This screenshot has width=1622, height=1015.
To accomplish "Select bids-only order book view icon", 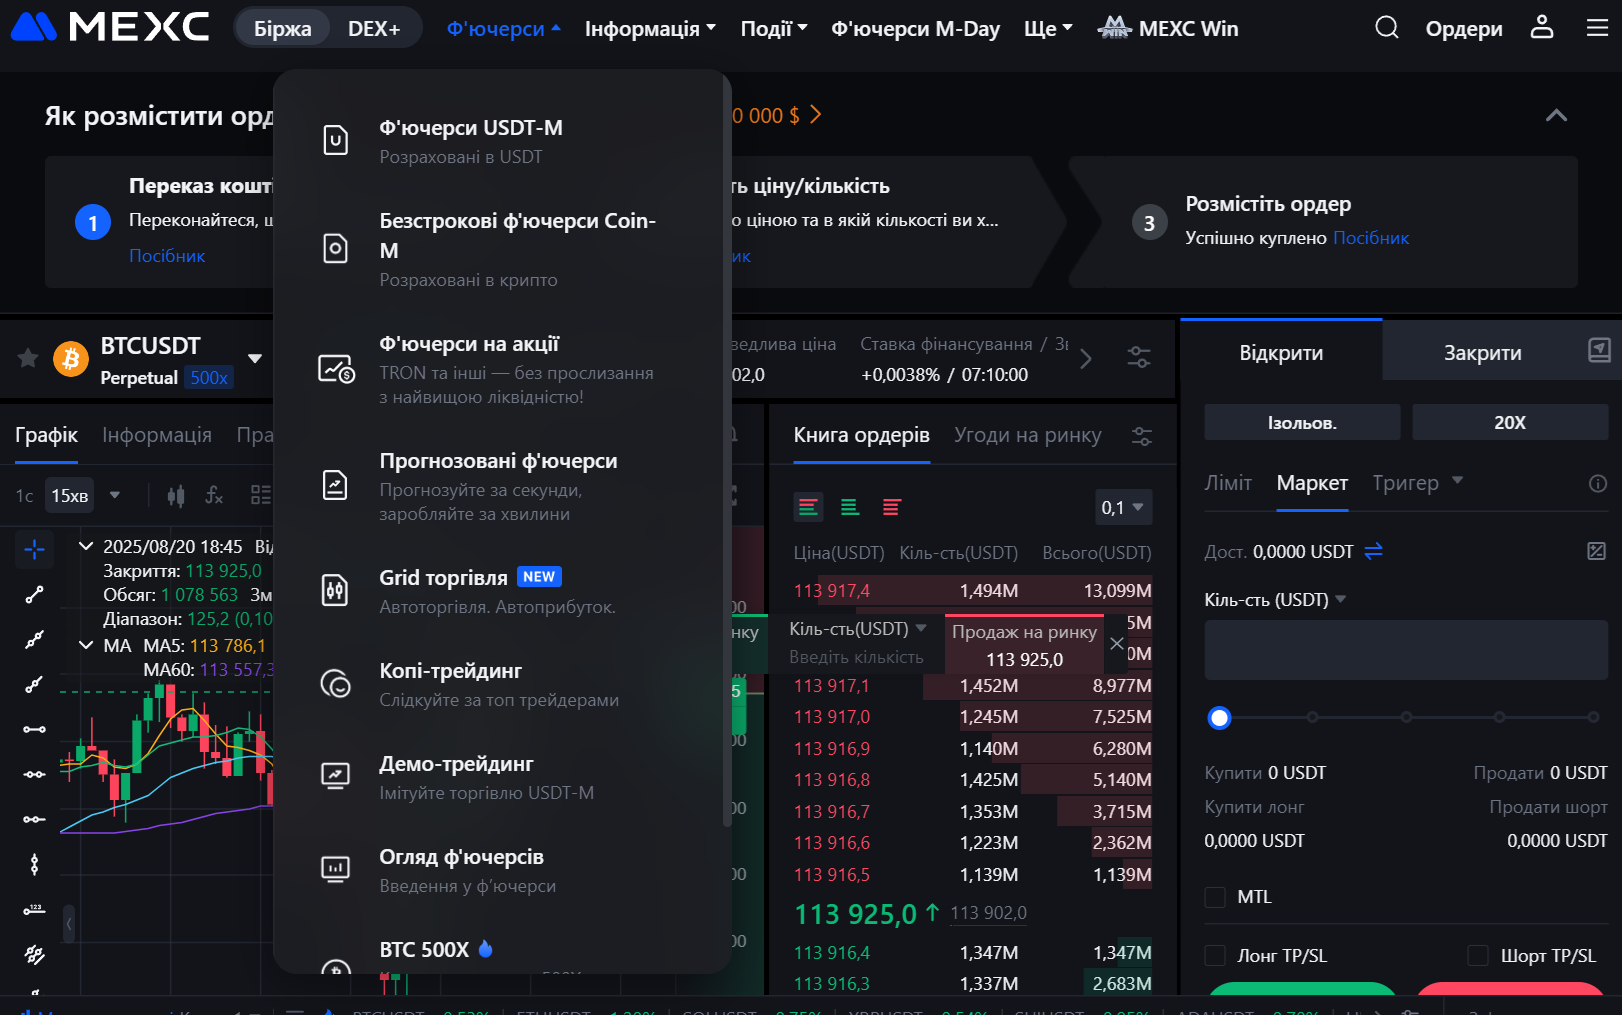I will (x=850, y=508).
